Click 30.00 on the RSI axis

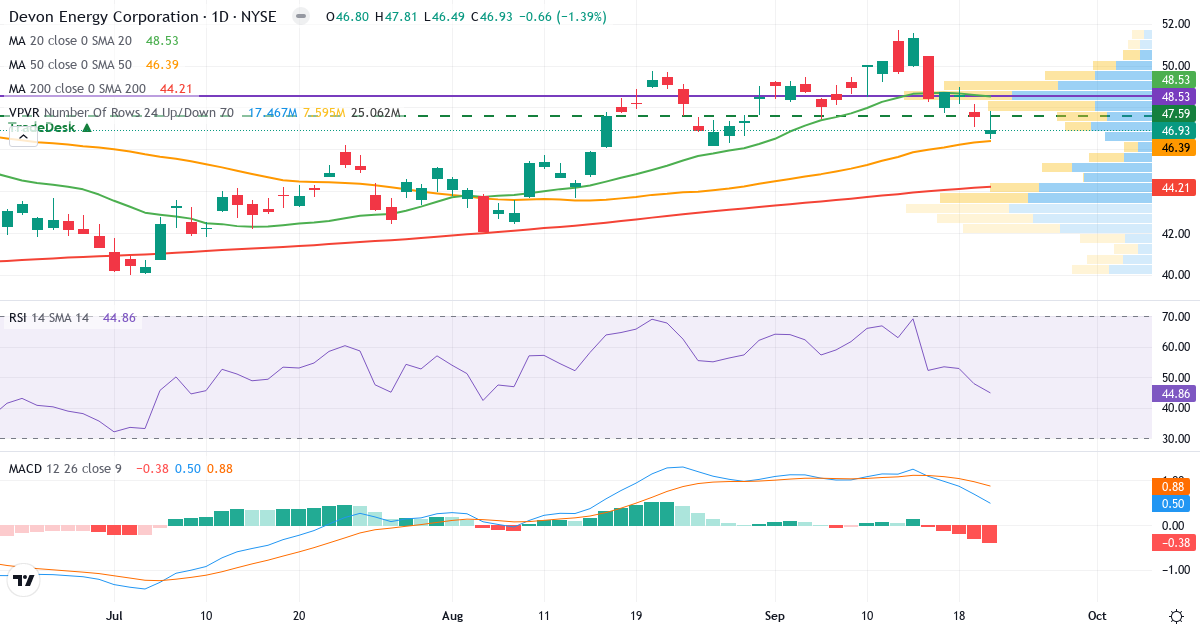pyautogui.click(x=1176, y=439)
